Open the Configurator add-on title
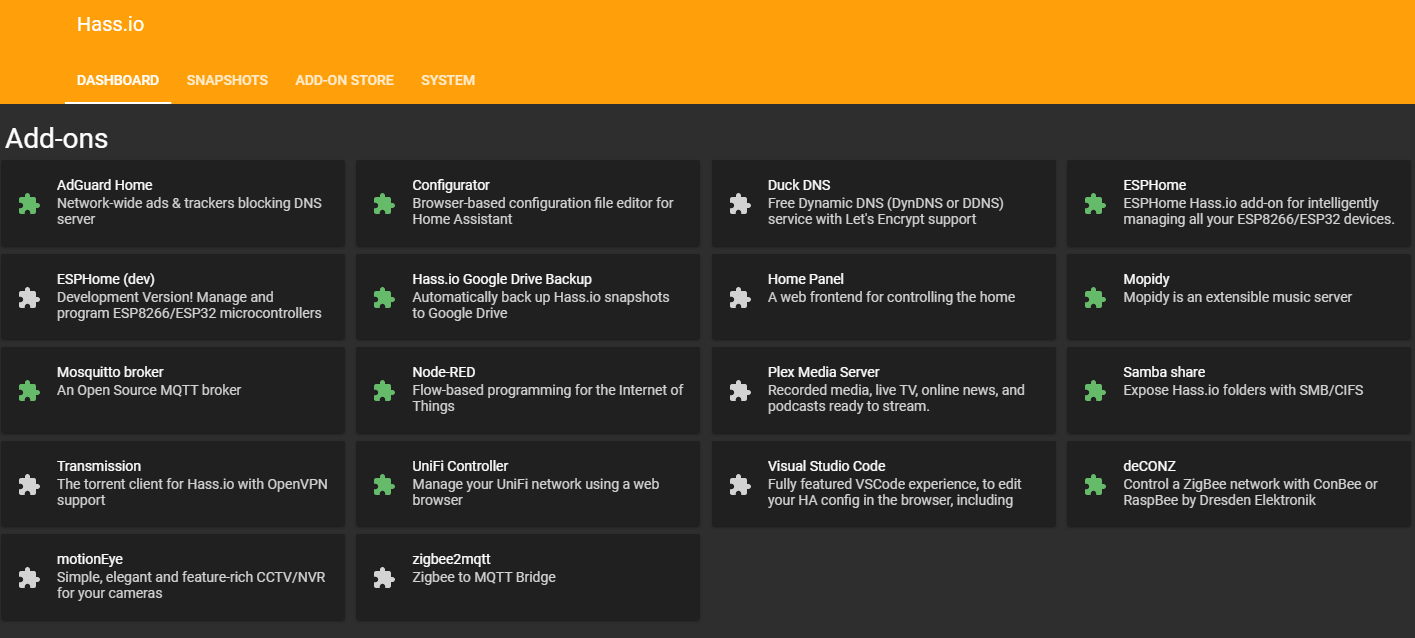This screenshot has width=1415, height=638. [x=451, y=185]
